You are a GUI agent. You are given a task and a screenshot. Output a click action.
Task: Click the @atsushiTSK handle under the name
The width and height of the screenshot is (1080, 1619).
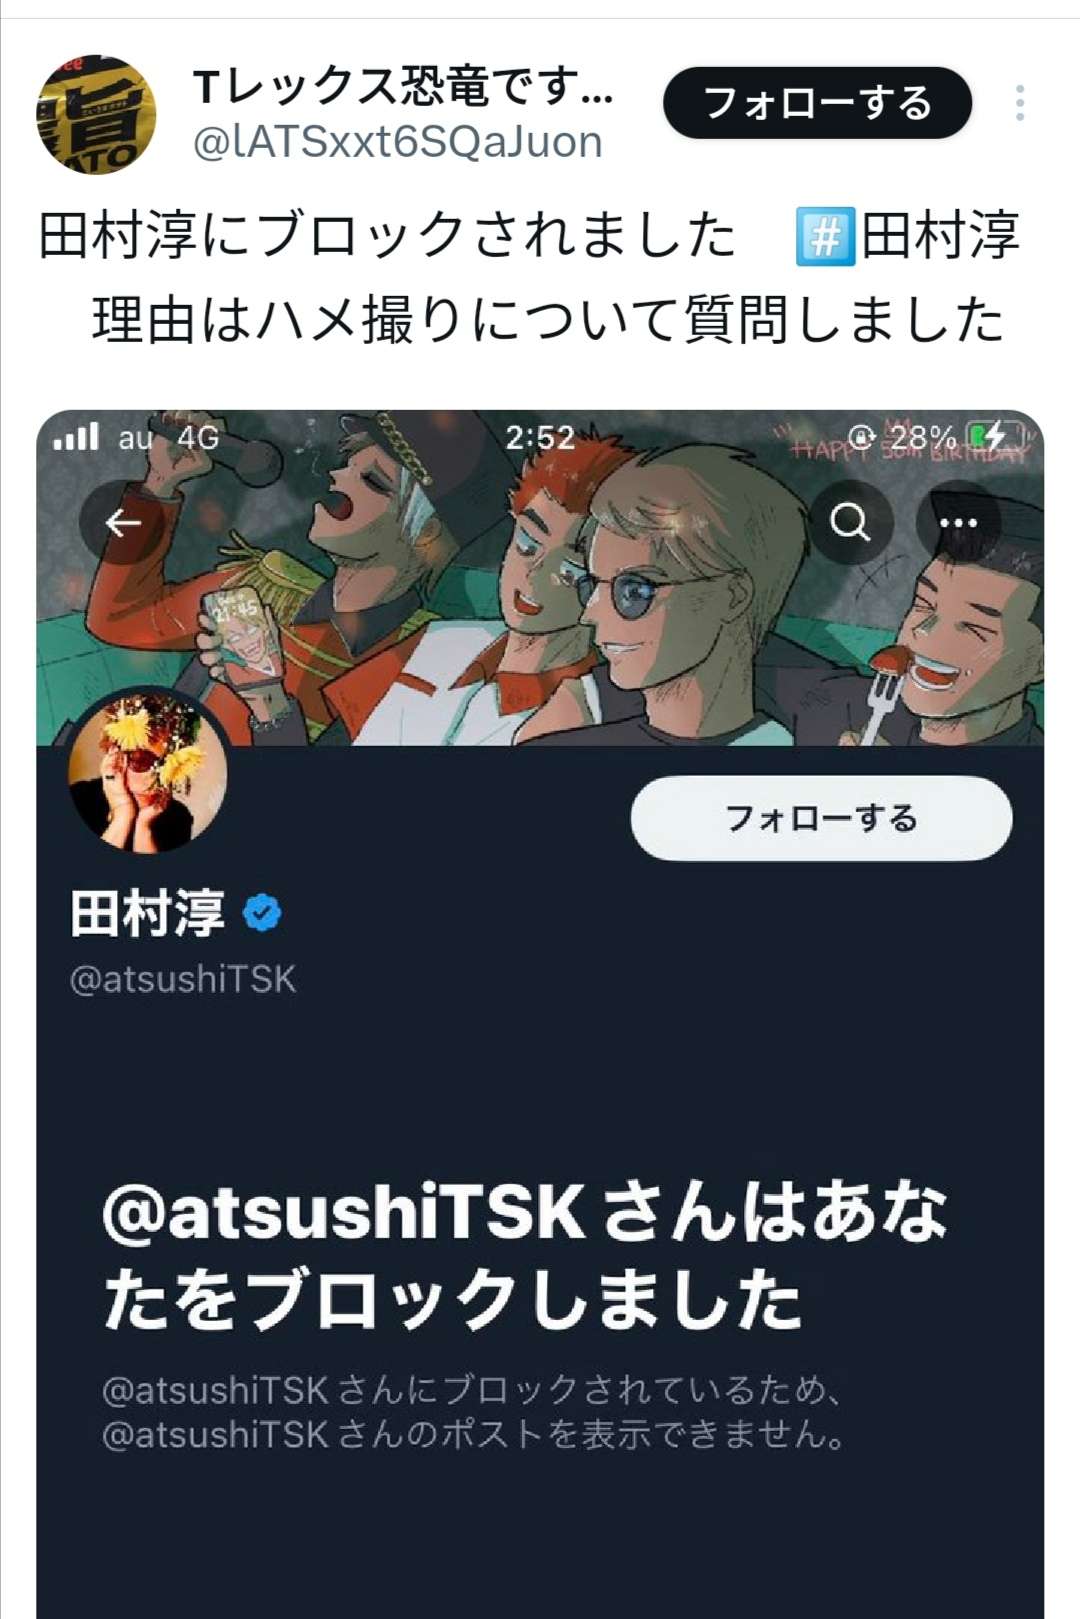pyautogui.click(x=183, y=979)
